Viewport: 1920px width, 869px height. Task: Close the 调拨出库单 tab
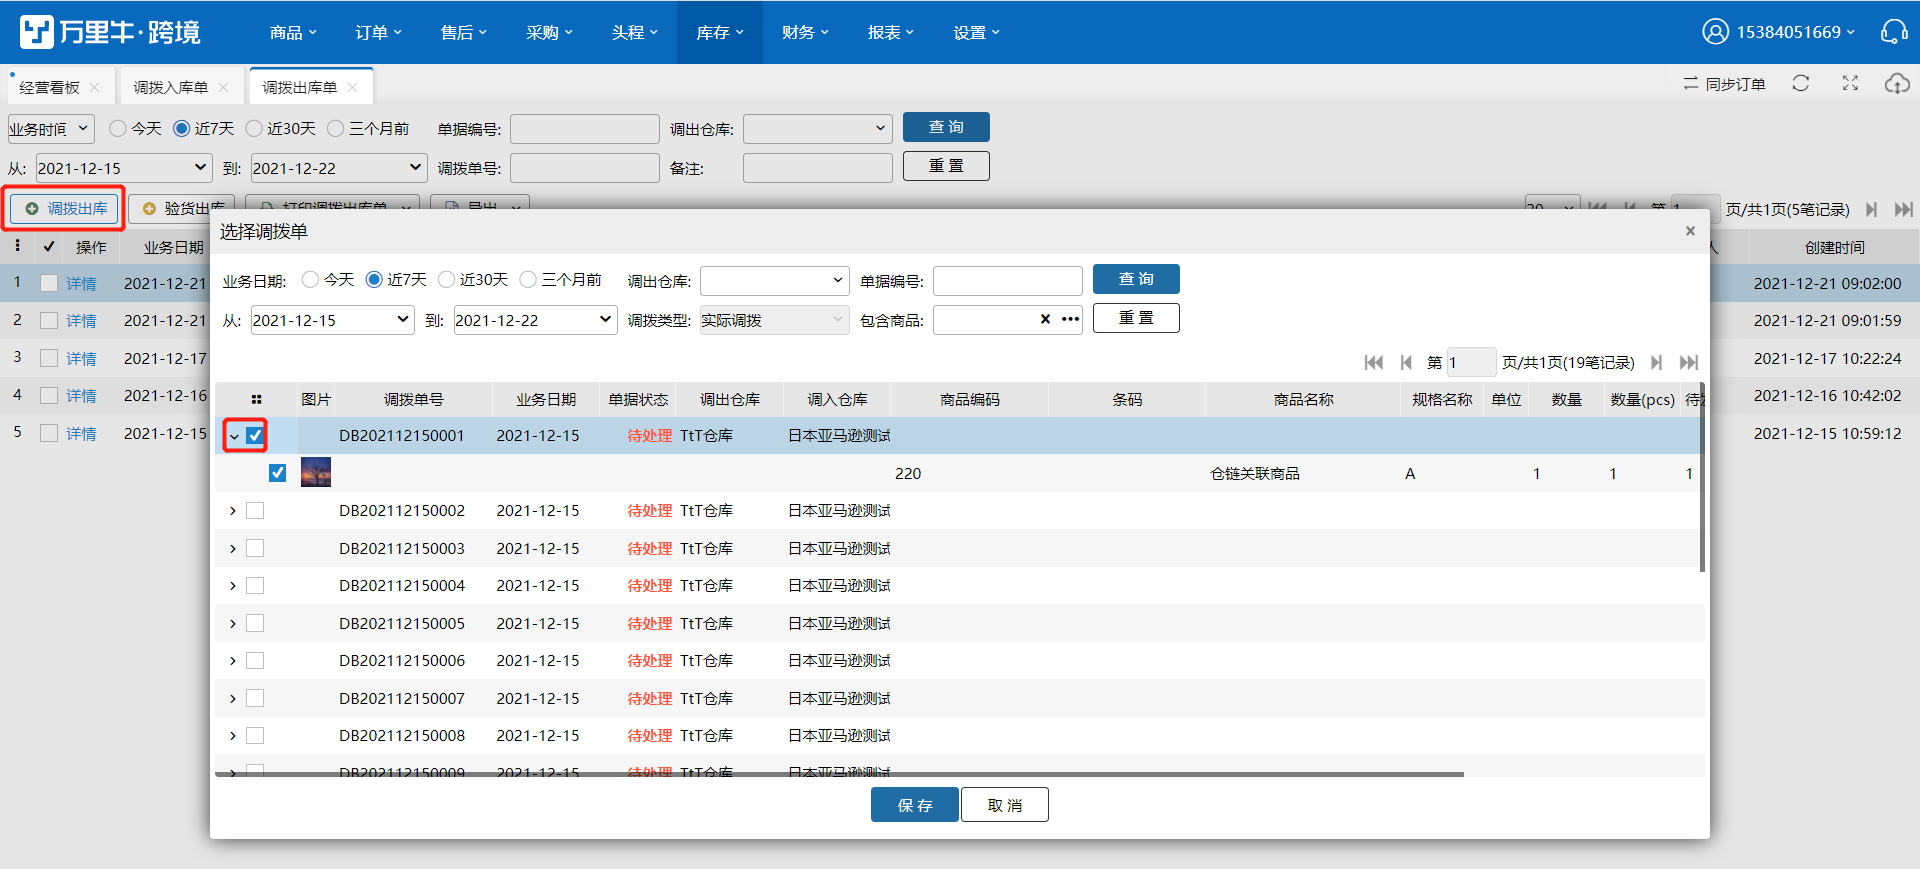point(352,87)
